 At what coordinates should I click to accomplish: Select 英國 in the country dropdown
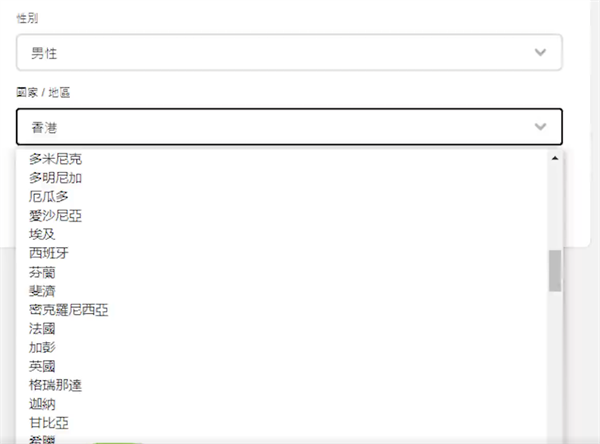pyautogui.click(x=43, y=367)
